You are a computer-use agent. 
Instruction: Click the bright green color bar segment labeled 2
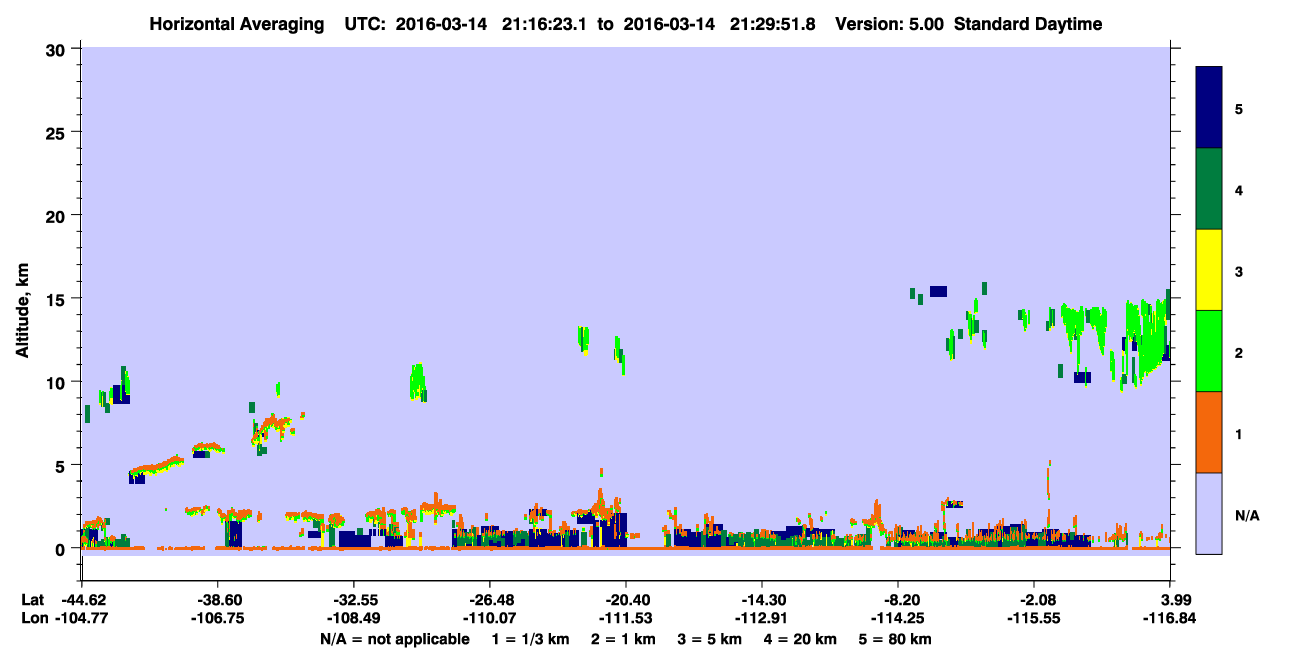[x=1209, y=351]
